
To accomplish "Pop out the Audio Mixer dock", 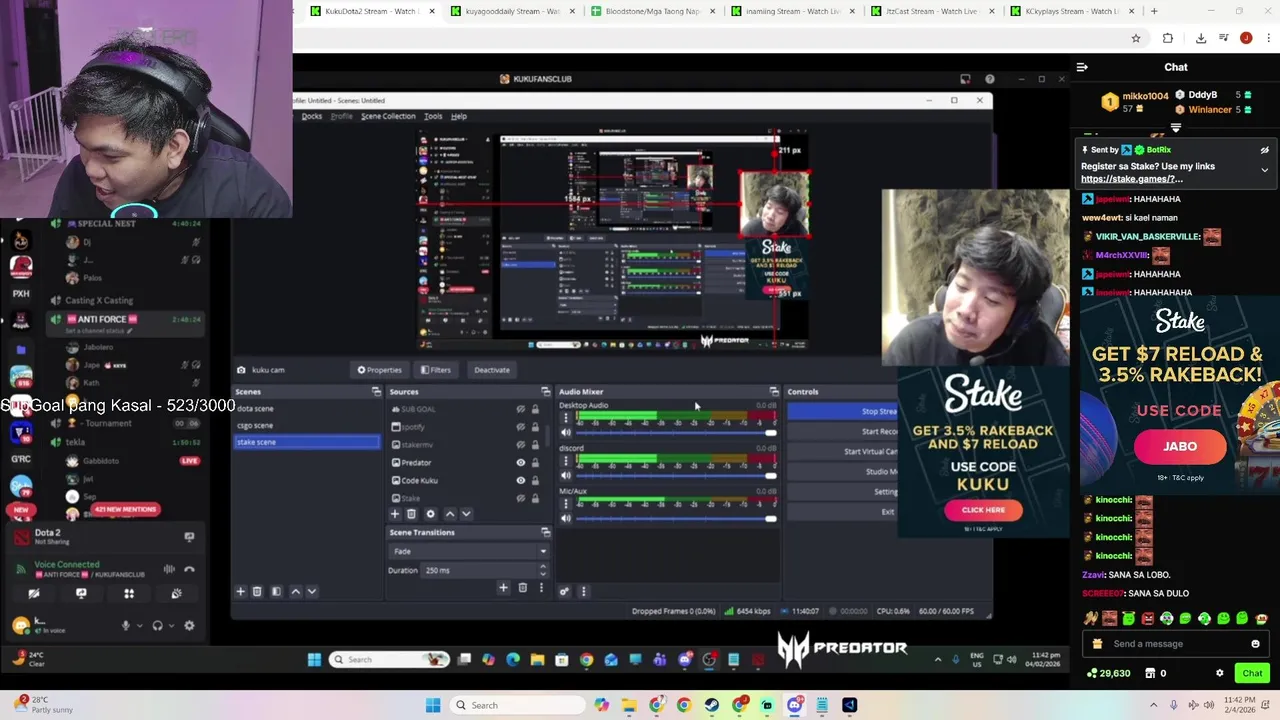I will (x=773, y=391).
